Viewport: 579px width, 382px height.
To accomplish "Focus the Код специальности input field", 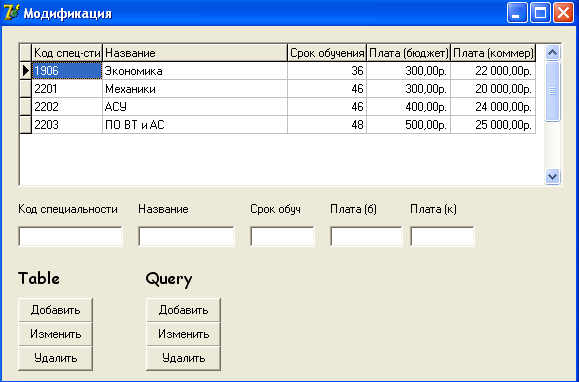I will [70, 236].
